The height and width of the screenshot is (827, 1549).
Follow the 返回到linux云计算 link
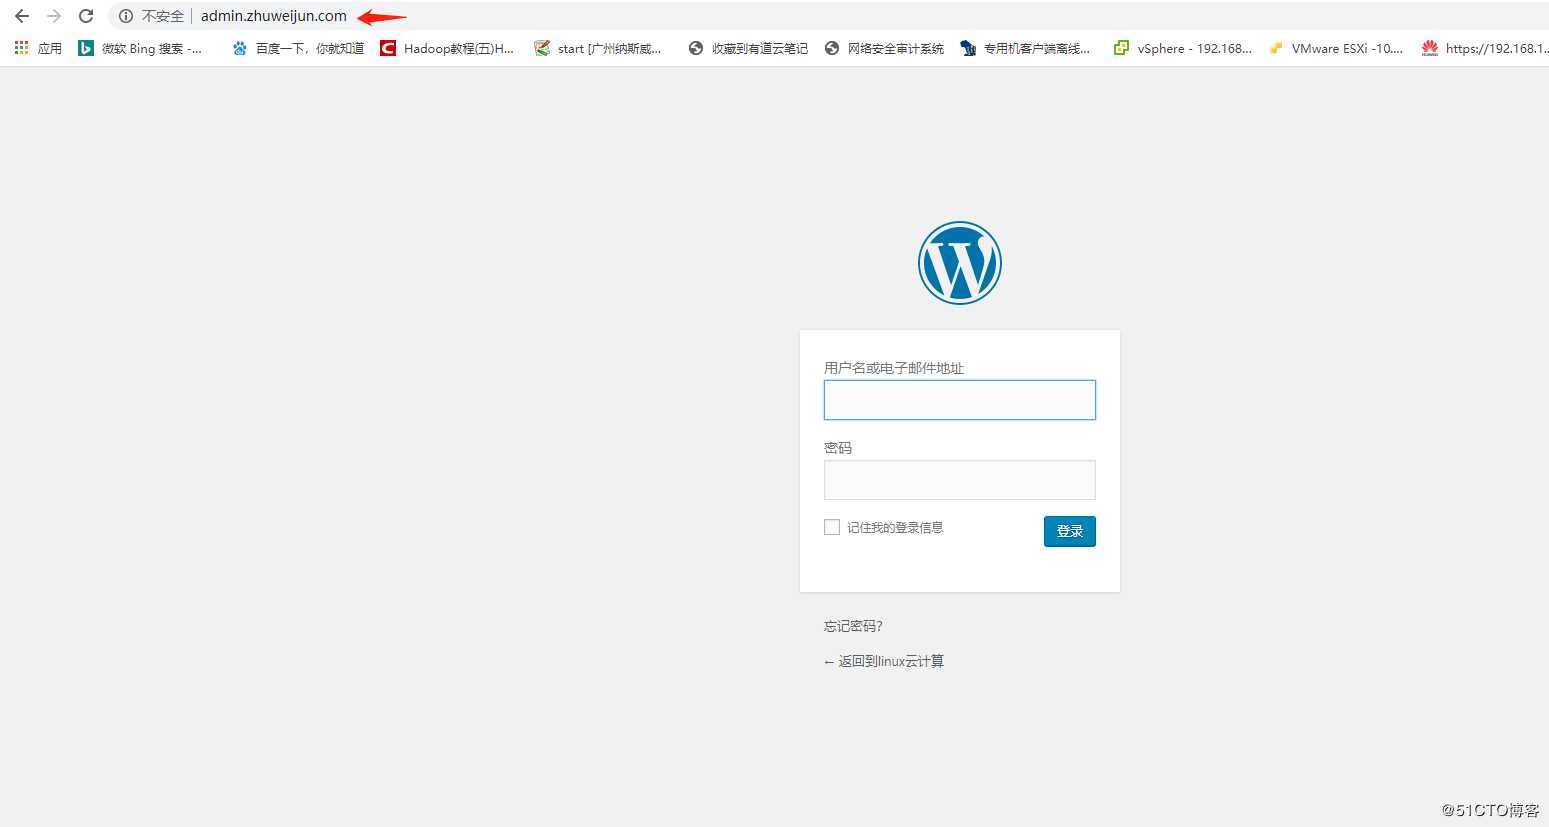coord(883,661)
